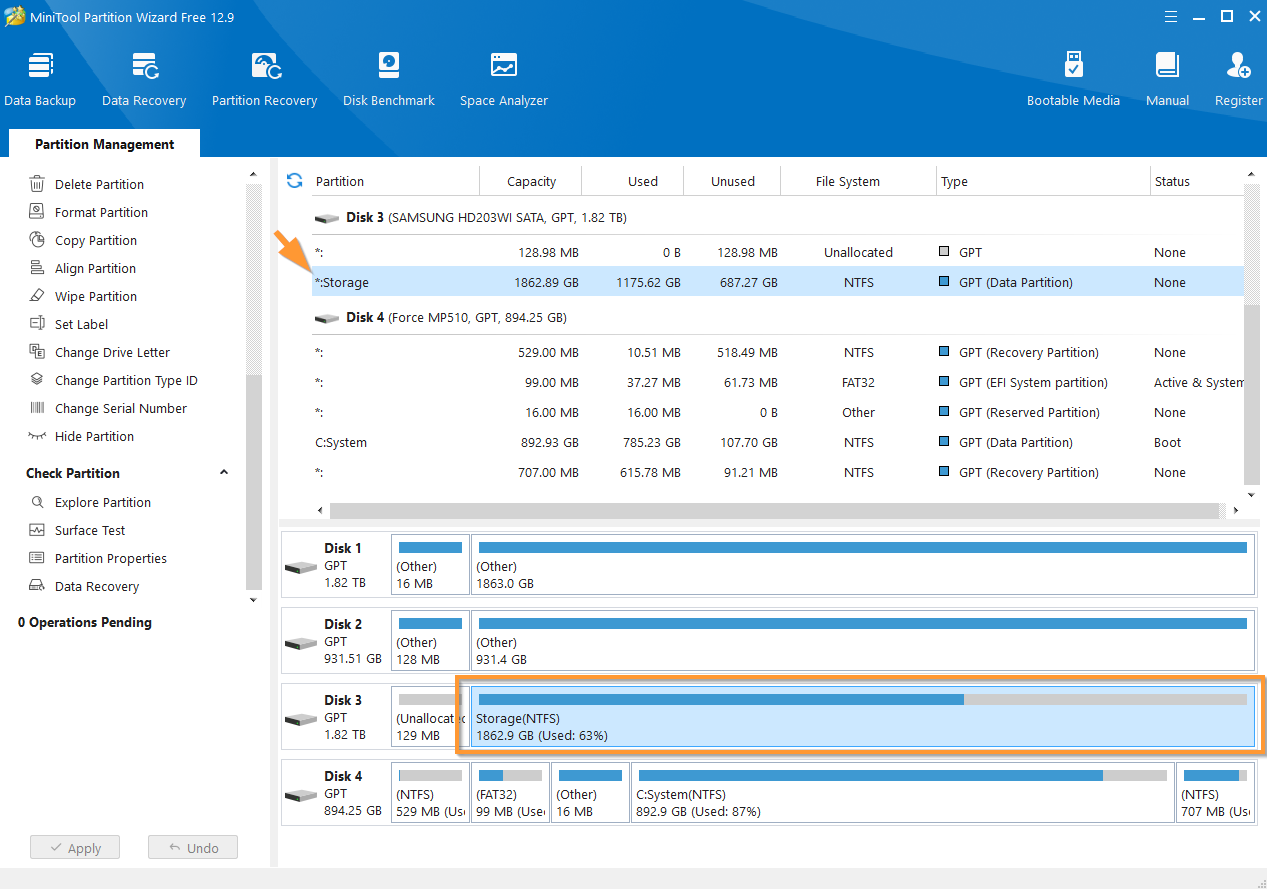Select Disk 1 1863.0 GB Other block

click(x=863, y=565)
